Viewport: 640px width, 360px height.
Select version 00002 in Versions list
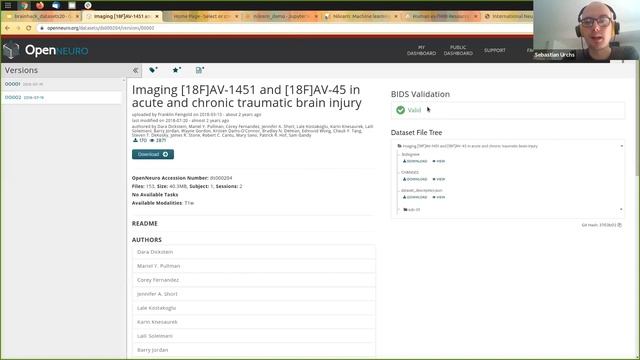click(62, 98)
